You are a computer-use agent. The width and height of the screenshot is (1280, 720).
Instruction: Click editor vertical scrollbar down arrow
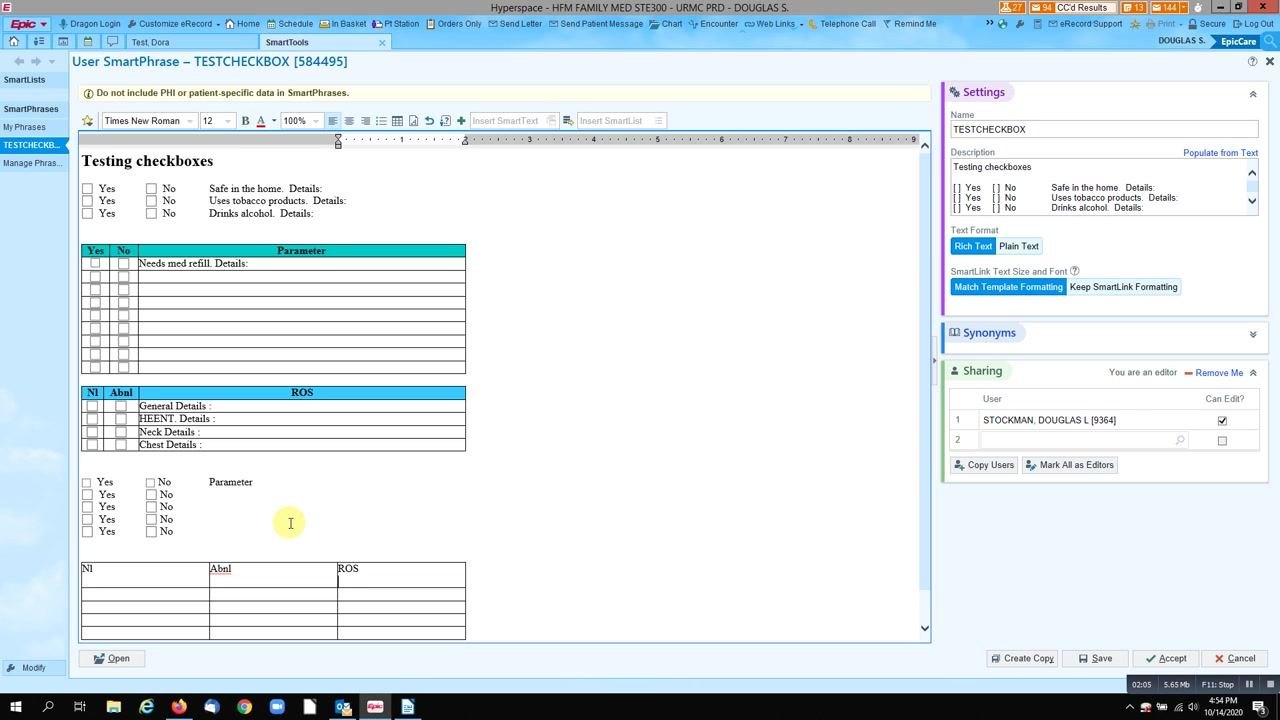[x=924, y=629]
